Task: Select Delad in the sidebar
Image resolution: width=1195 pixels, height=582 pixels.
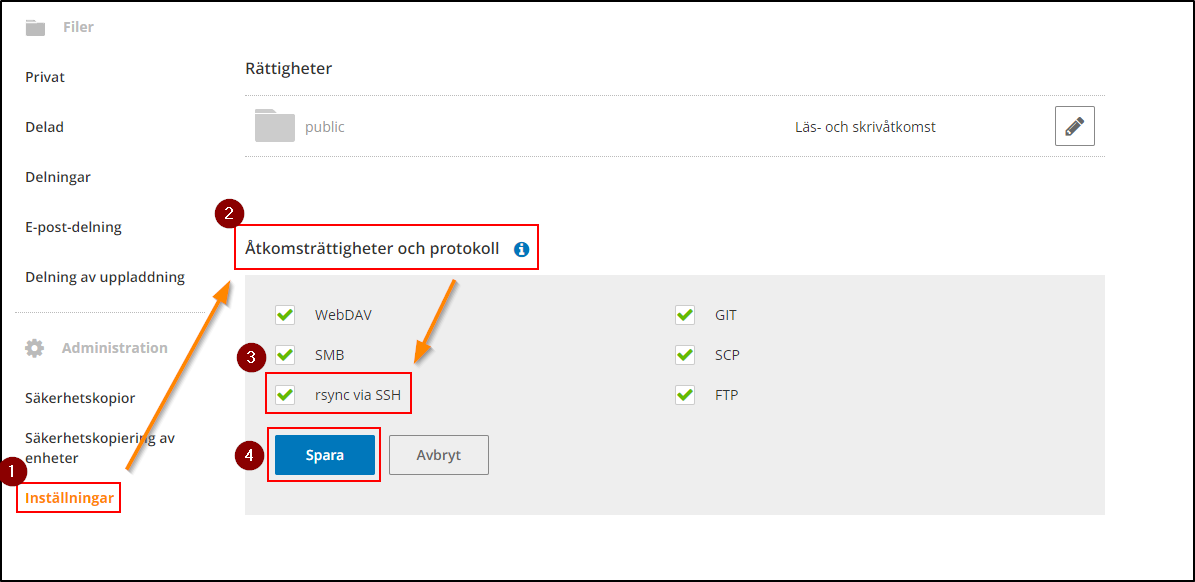Action: [45, 127]
